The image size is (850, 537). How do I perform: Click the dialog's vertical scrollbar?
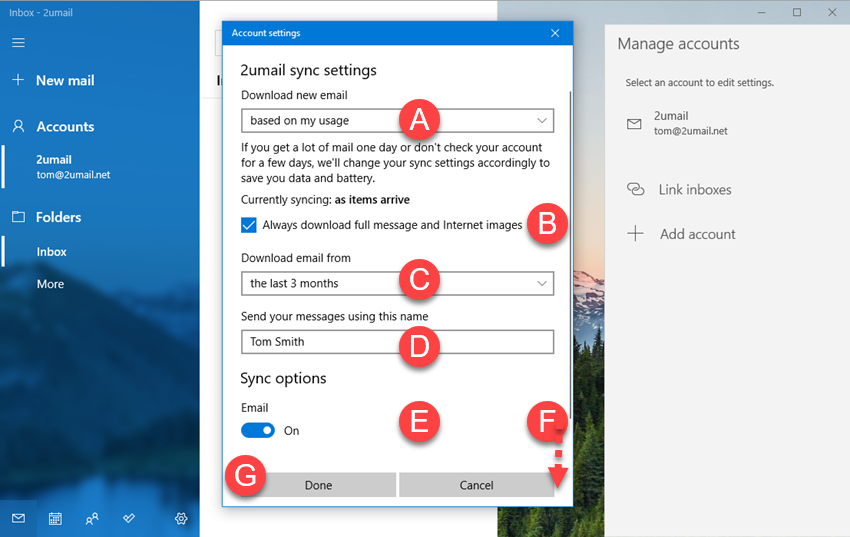tap(570, 255)
